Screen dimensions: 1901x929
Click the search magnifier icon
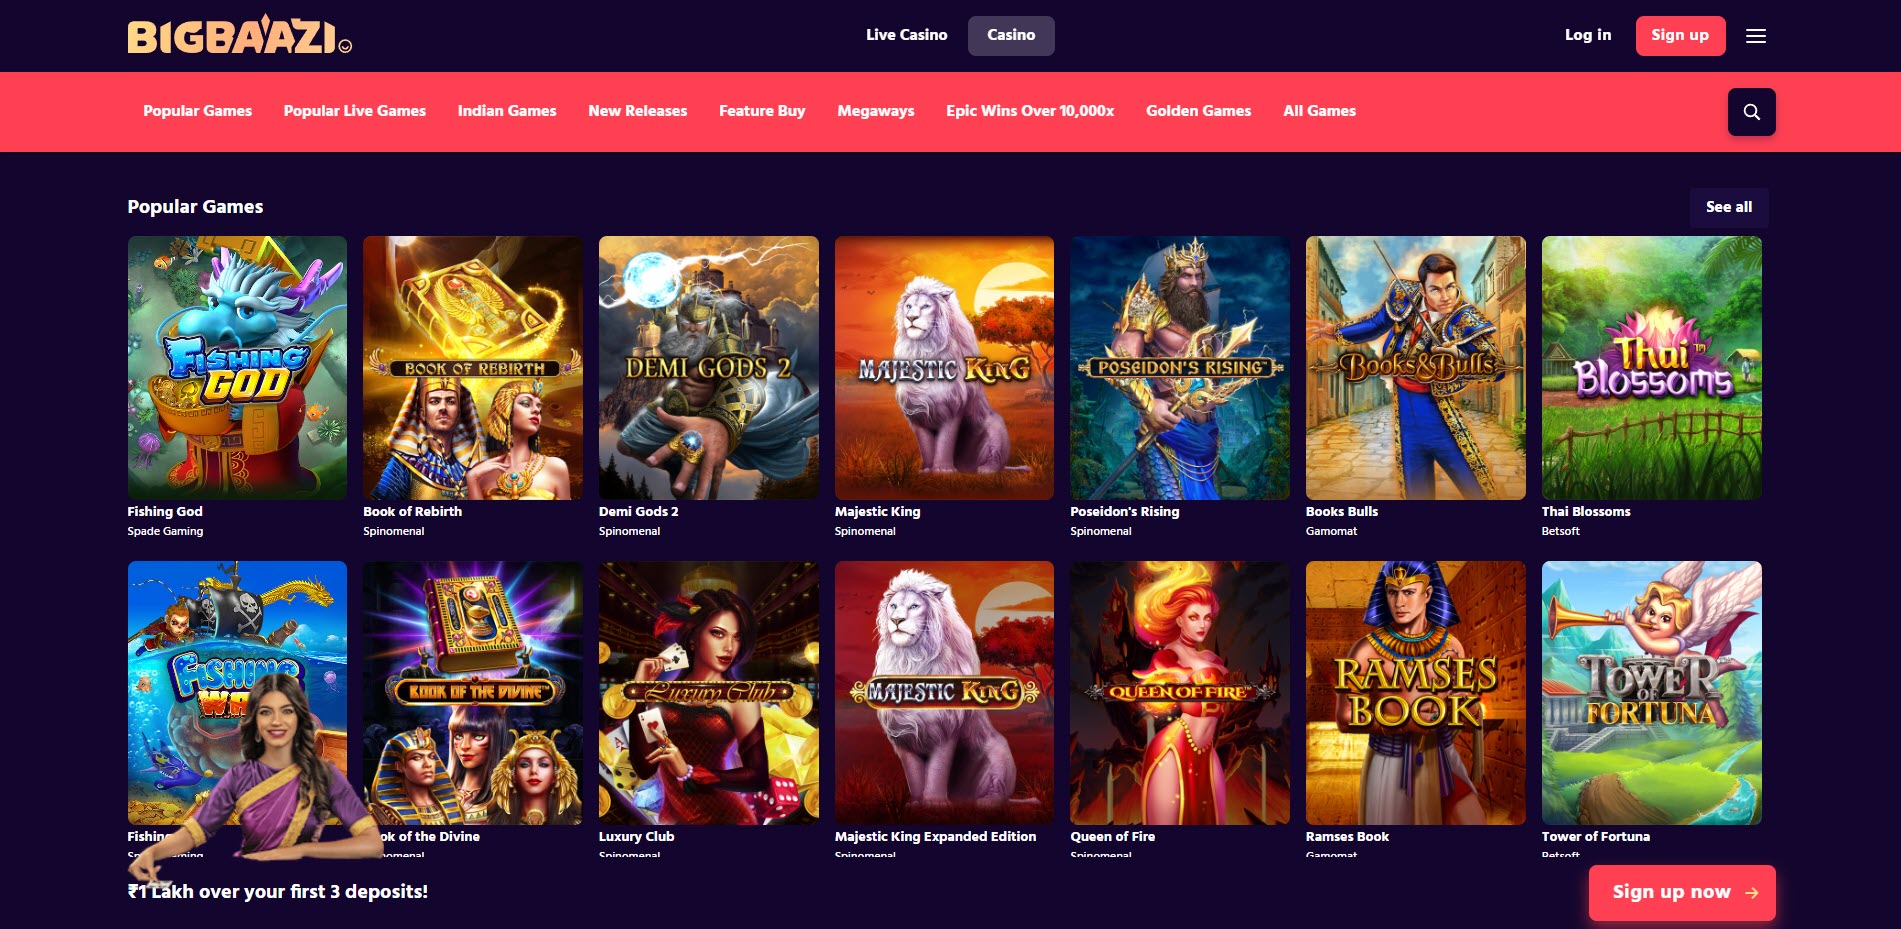click(x=1751, y=112)
